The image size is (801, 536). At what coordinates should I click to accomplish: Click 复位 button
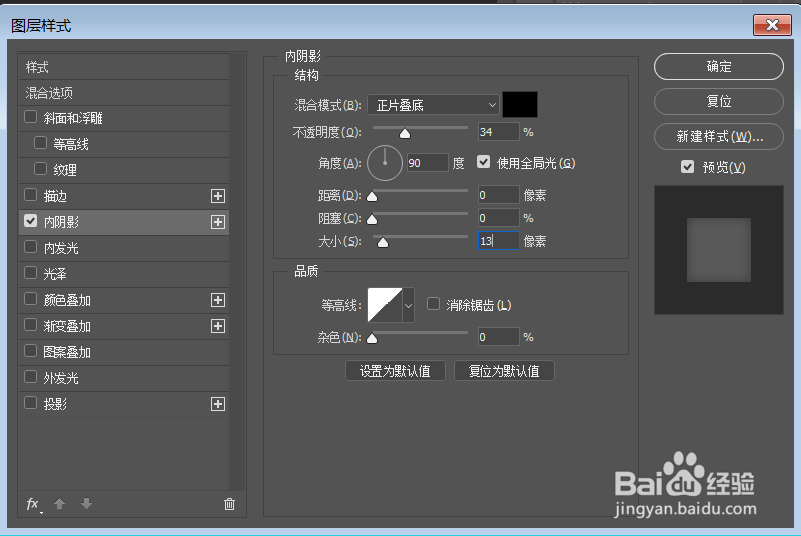[718, 101]
